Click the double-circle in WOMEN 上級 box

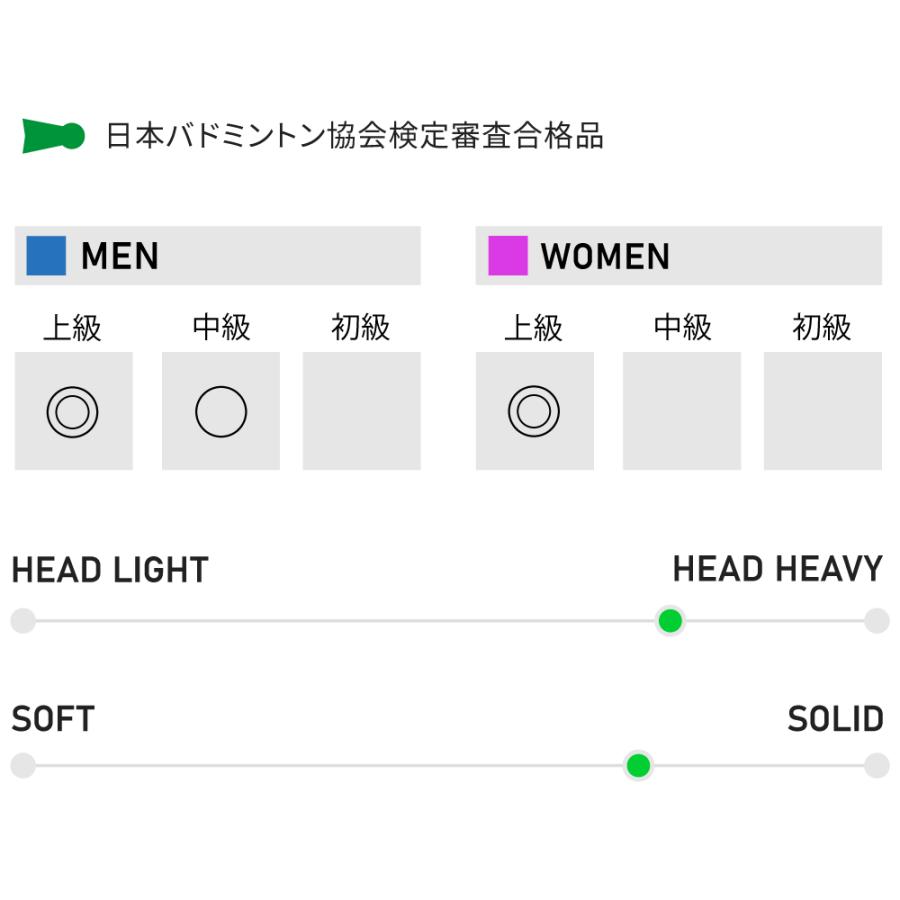[533, 411]
